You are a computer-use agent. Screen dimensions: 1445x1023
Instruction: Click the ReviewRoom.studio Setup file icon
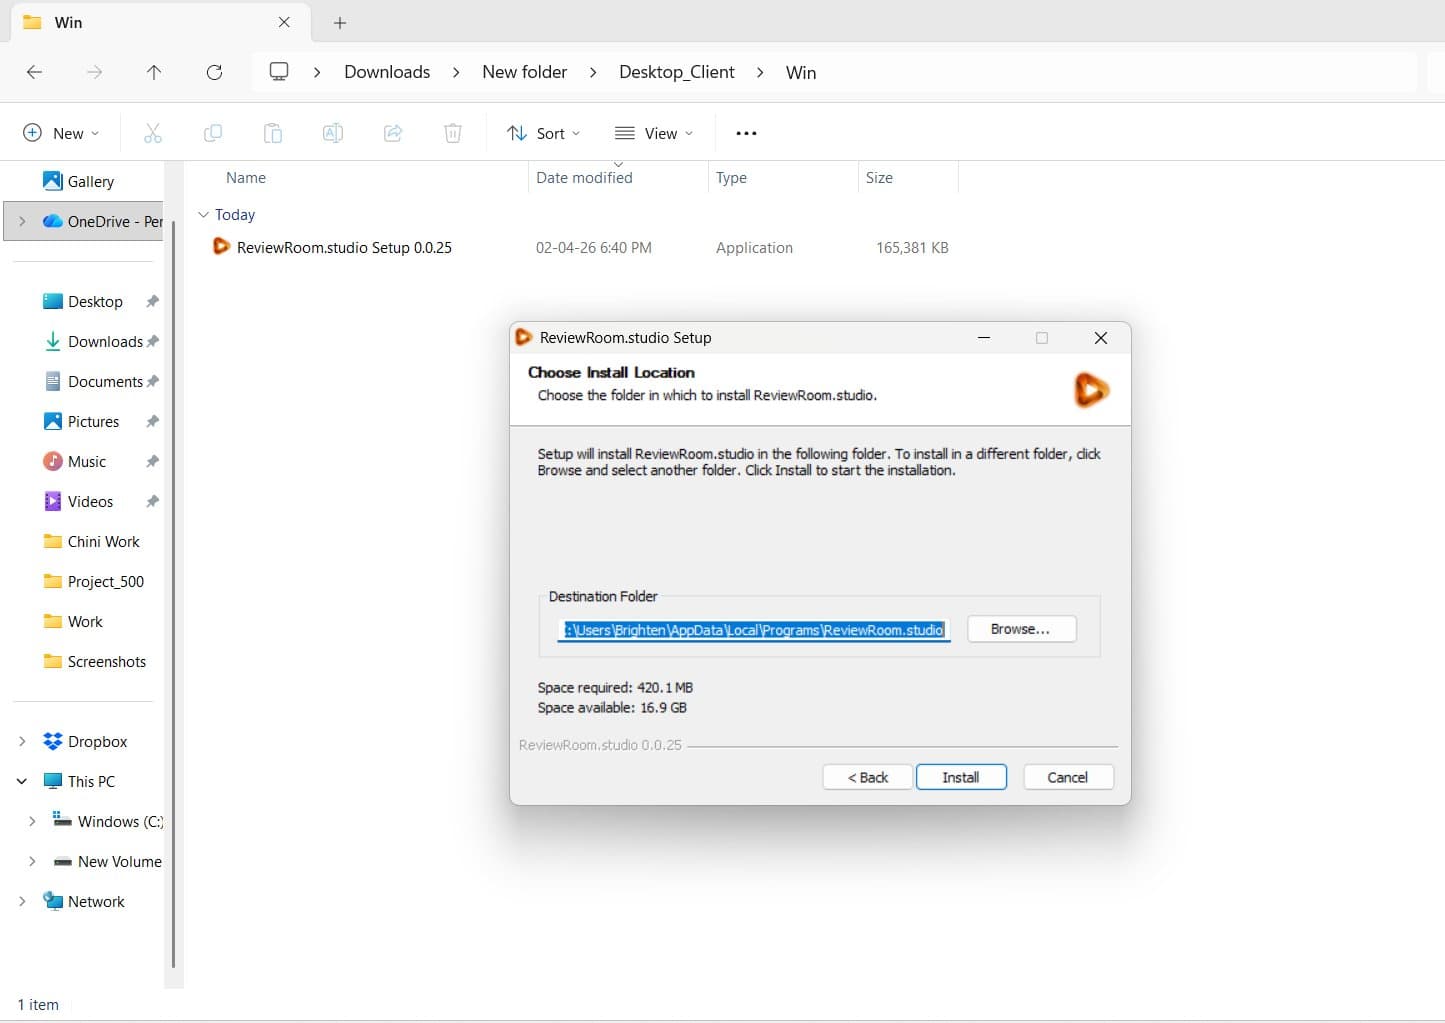[221, 246]
